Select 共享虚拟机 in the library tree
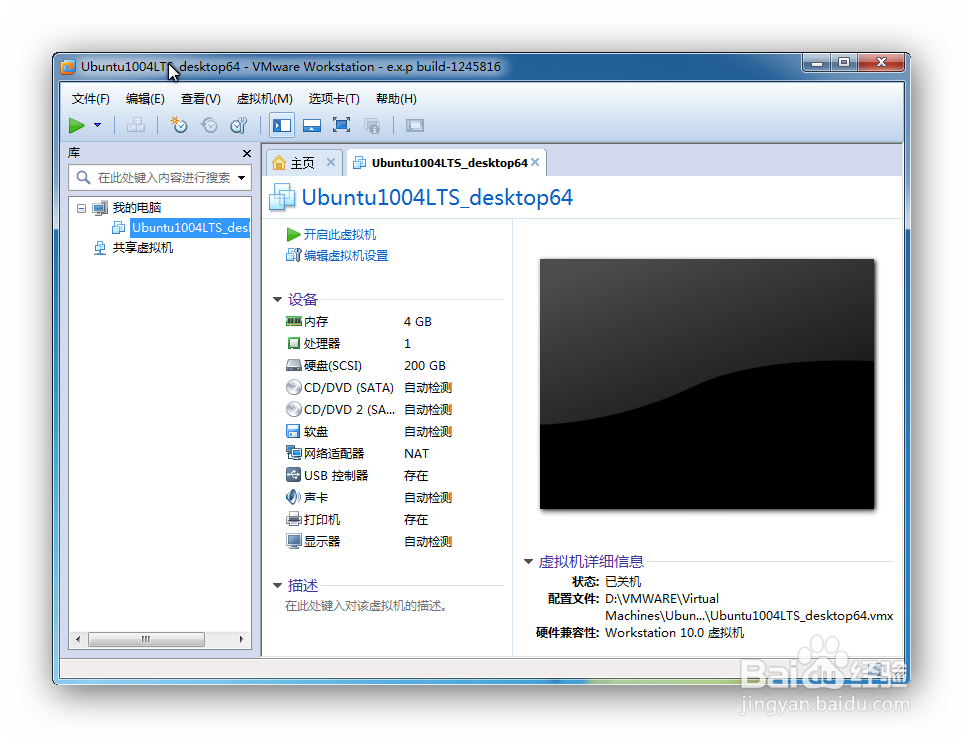 (x=143, y=248)
